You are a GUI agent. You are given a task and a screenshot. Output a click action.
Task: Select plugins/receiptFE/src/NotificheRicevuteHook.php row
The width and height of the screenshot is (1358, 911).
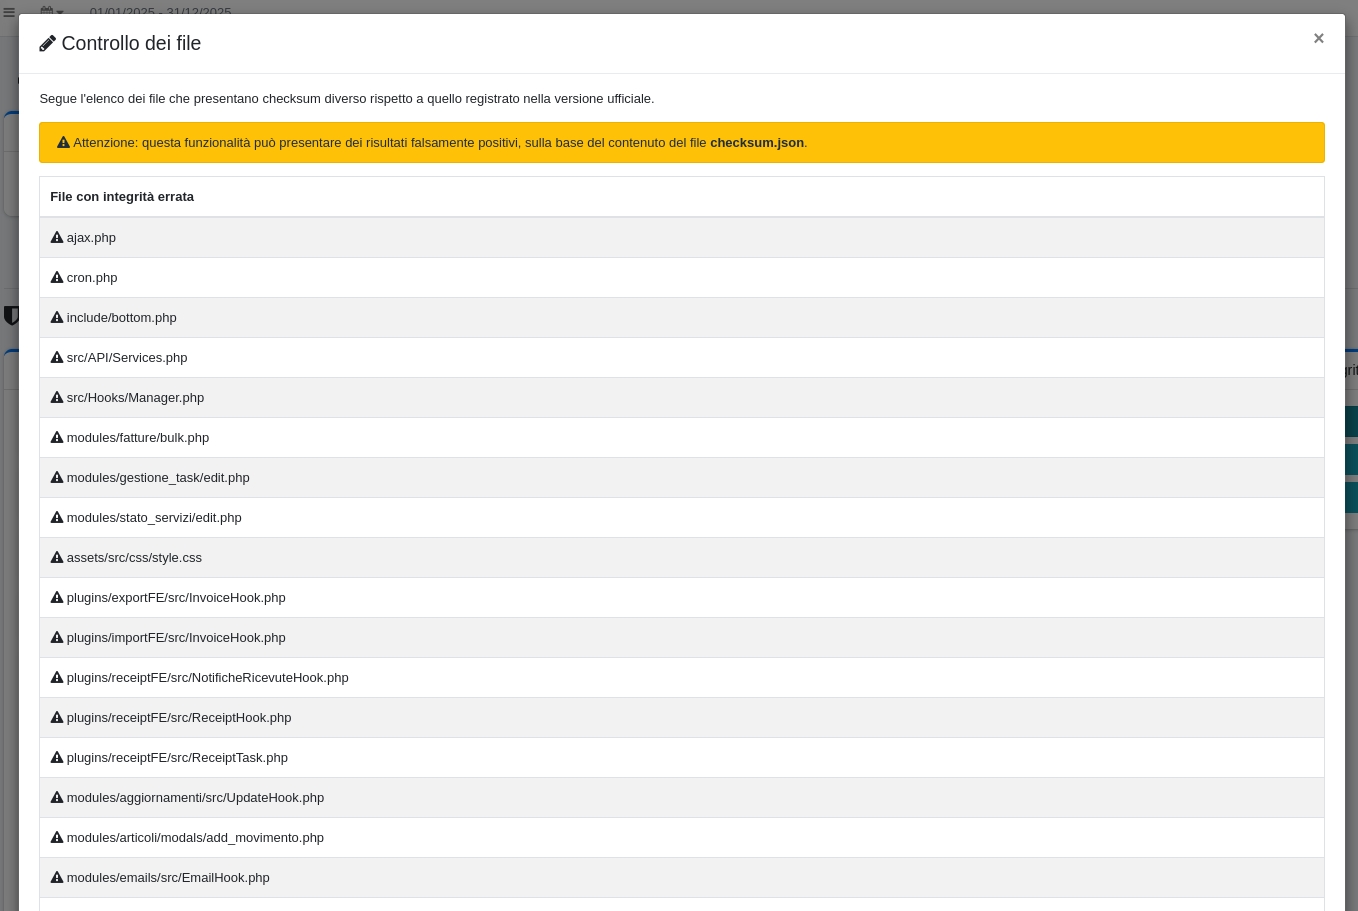(207, 678)
